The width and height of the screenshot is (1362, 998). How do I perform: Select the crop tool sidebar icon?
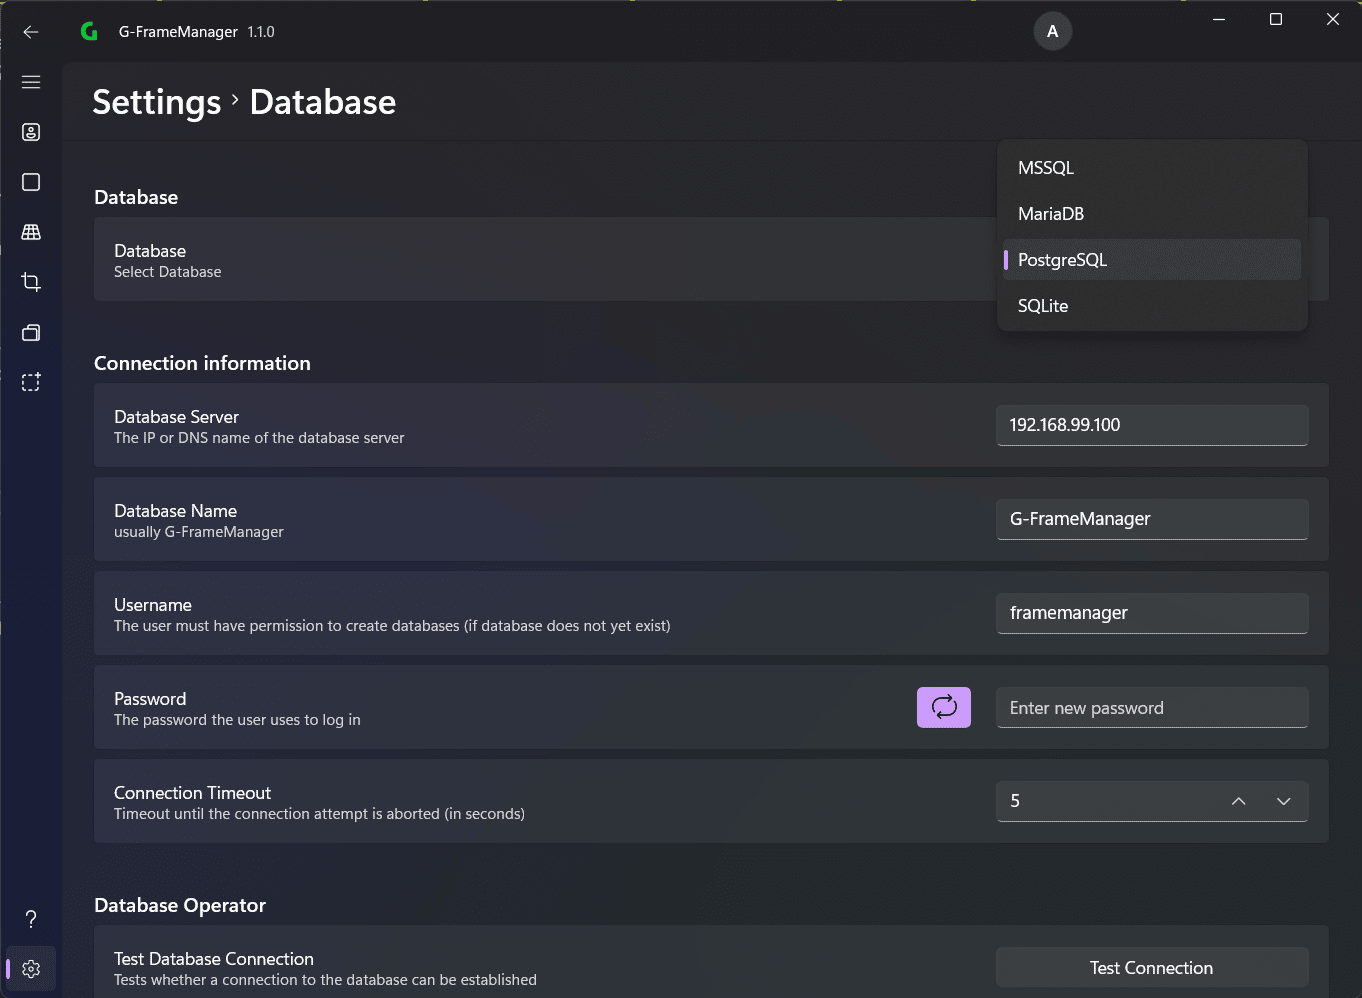click(x=31, y=282)
